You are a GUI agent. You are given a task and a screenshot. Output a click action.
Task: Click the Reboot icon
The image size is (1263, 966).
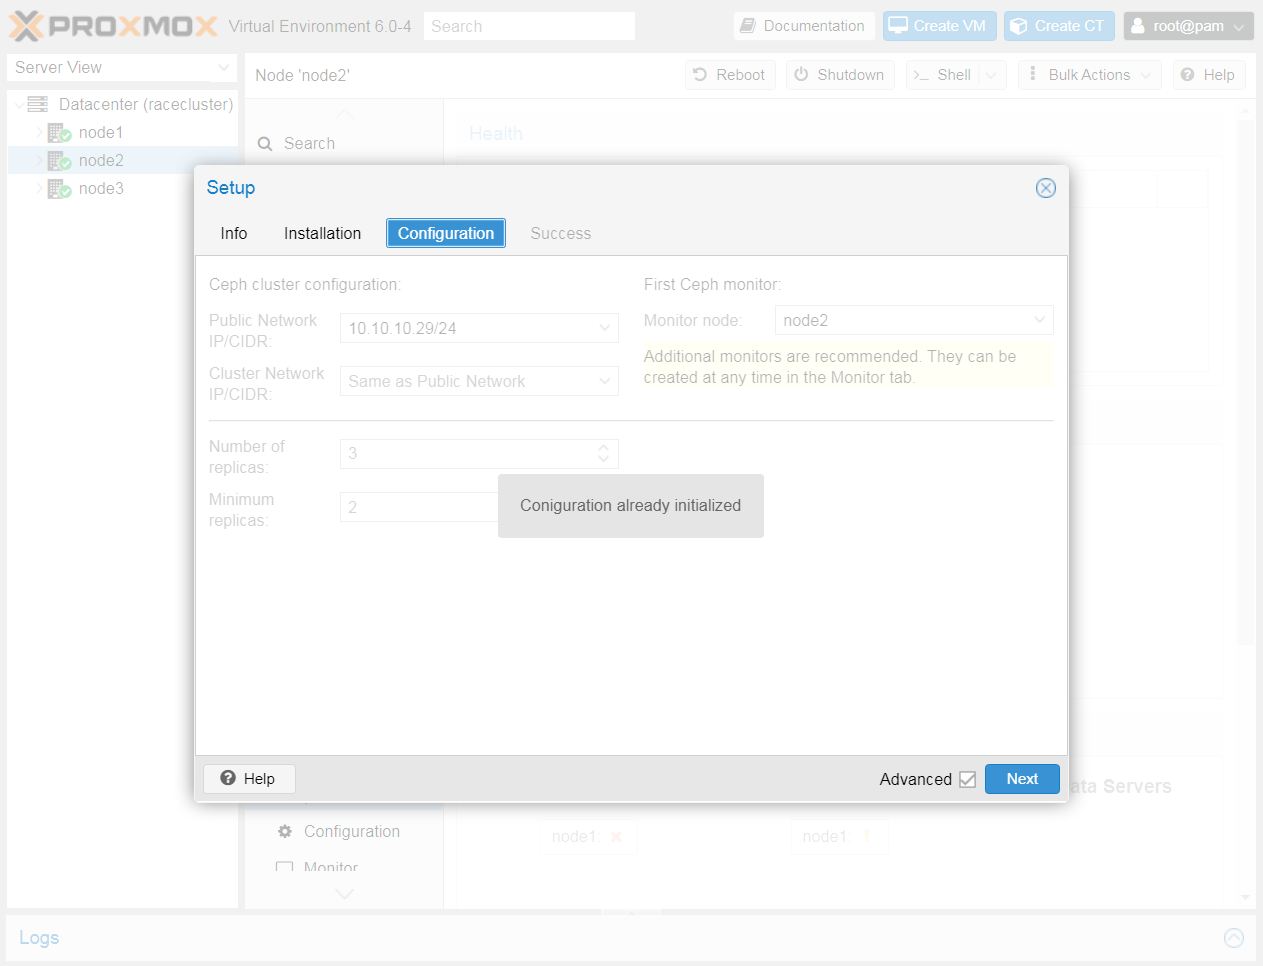[700, 75]
